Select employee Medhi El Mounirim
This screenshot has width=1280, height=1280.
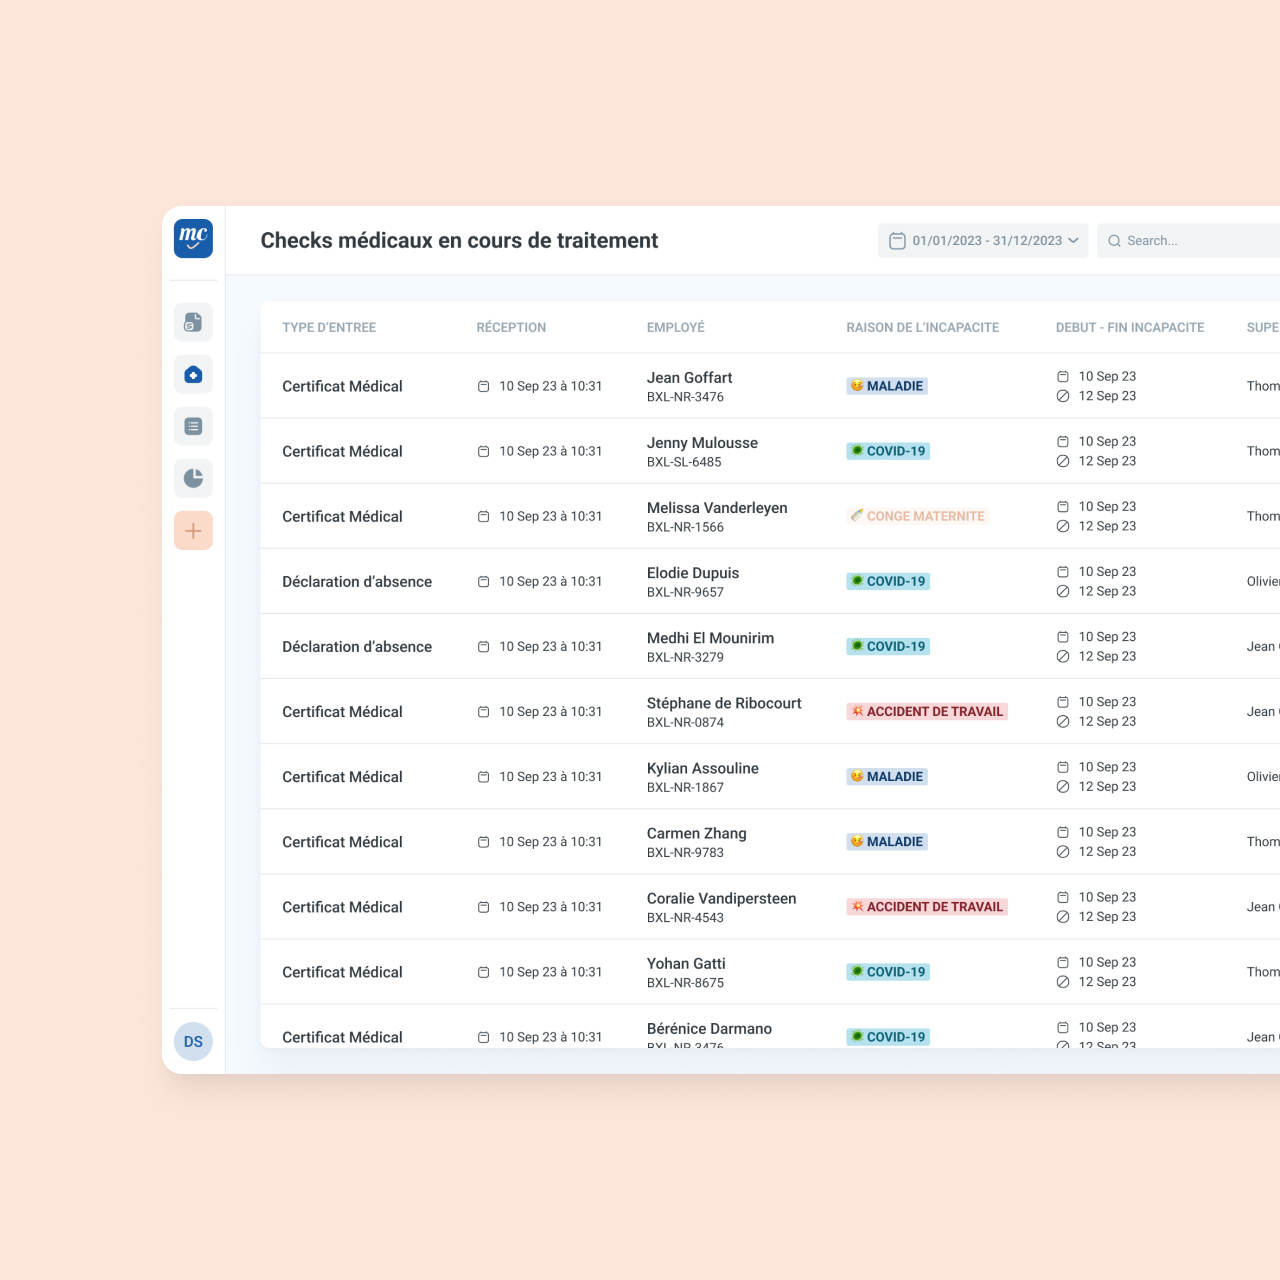710,637
